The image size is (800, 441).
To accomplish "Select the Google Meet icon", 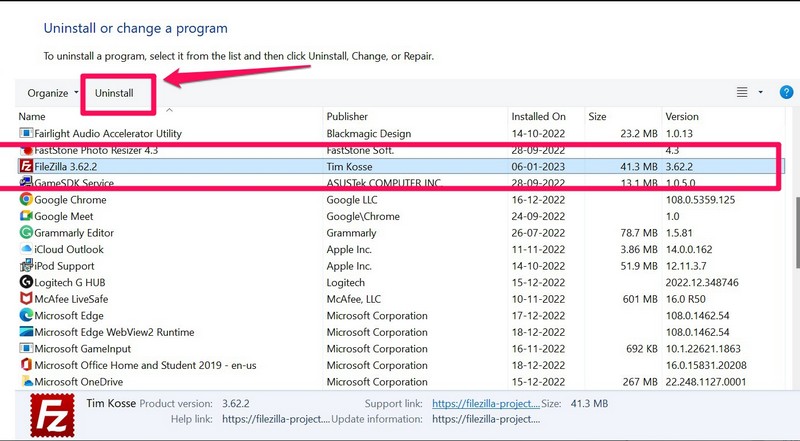I will [x=26, y=216].
